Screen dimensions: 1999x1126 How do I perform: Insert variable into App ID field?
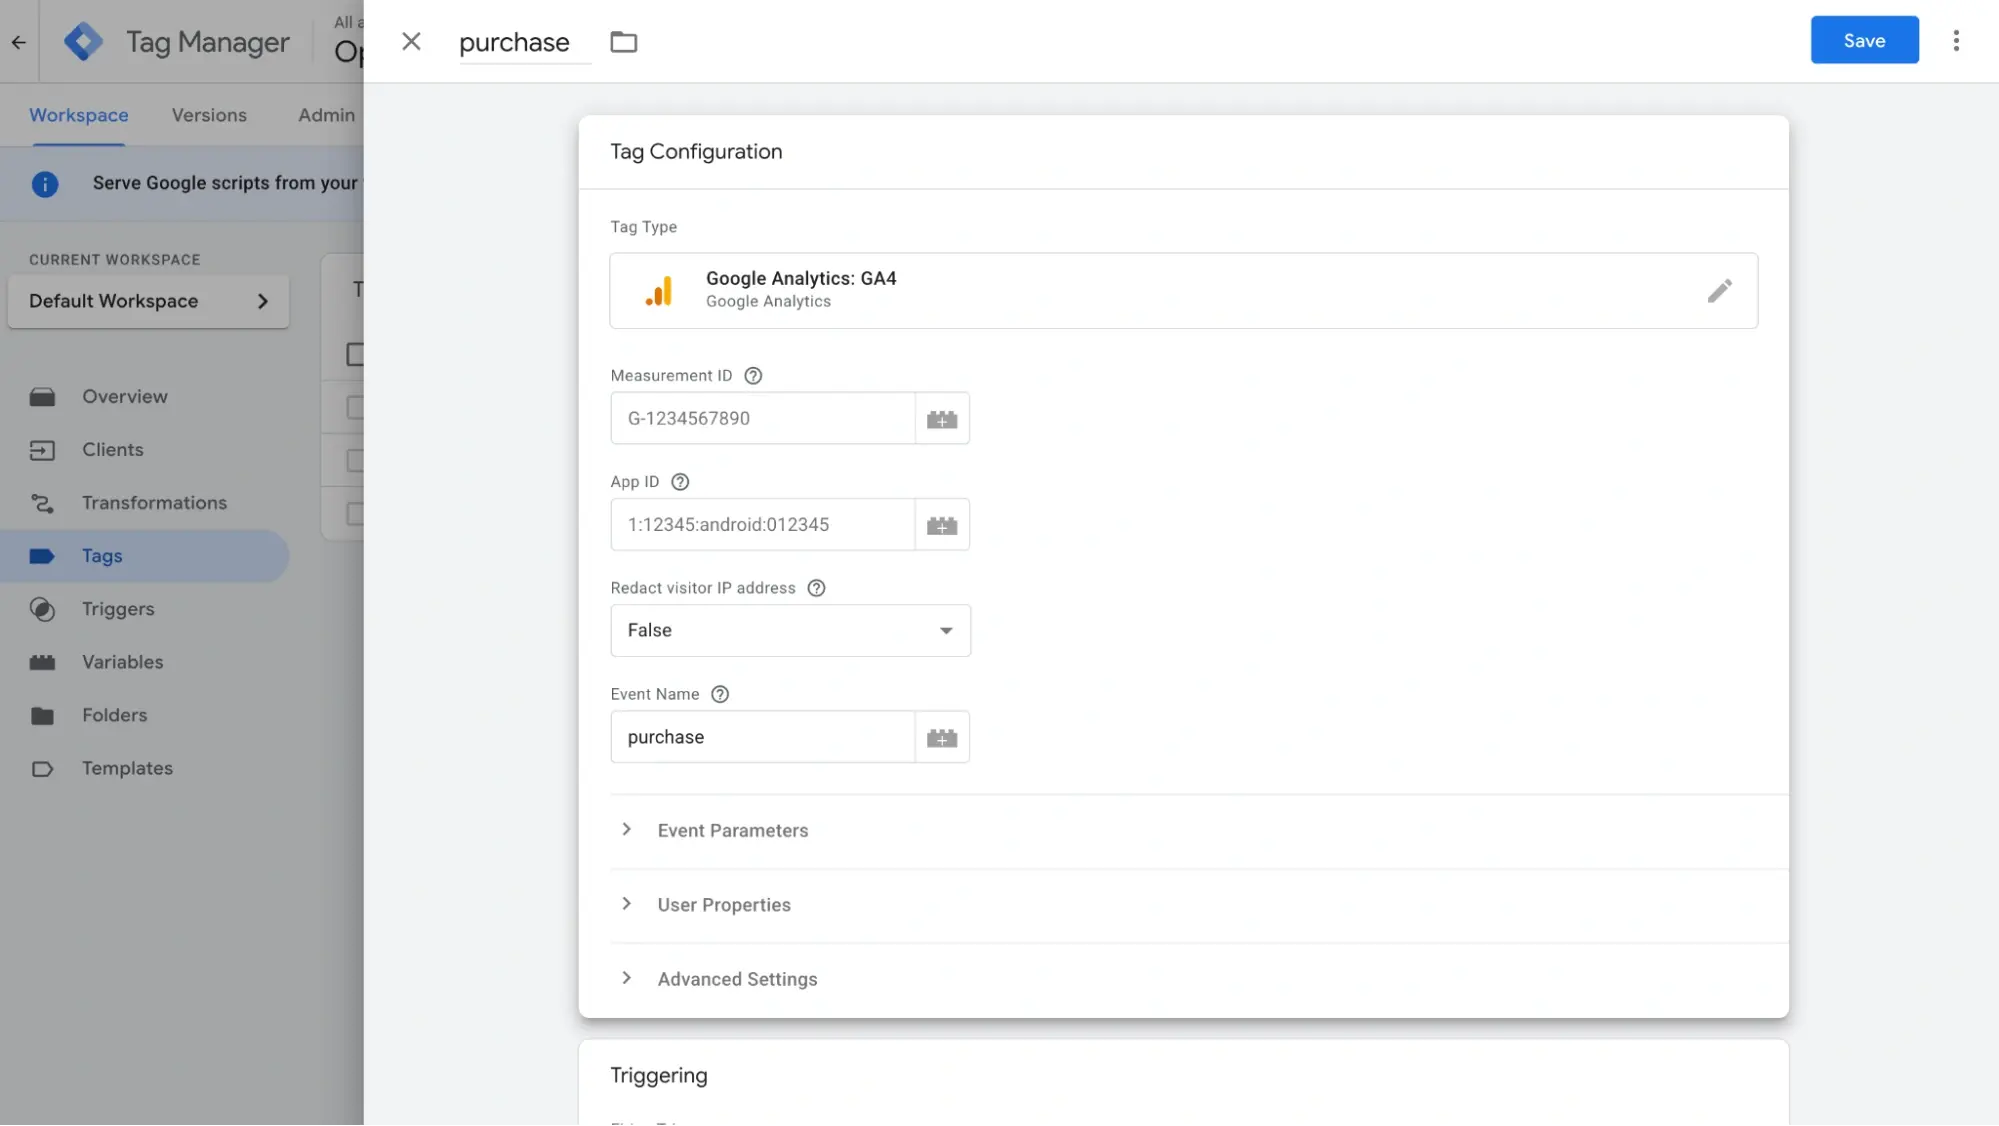(942, 525)
